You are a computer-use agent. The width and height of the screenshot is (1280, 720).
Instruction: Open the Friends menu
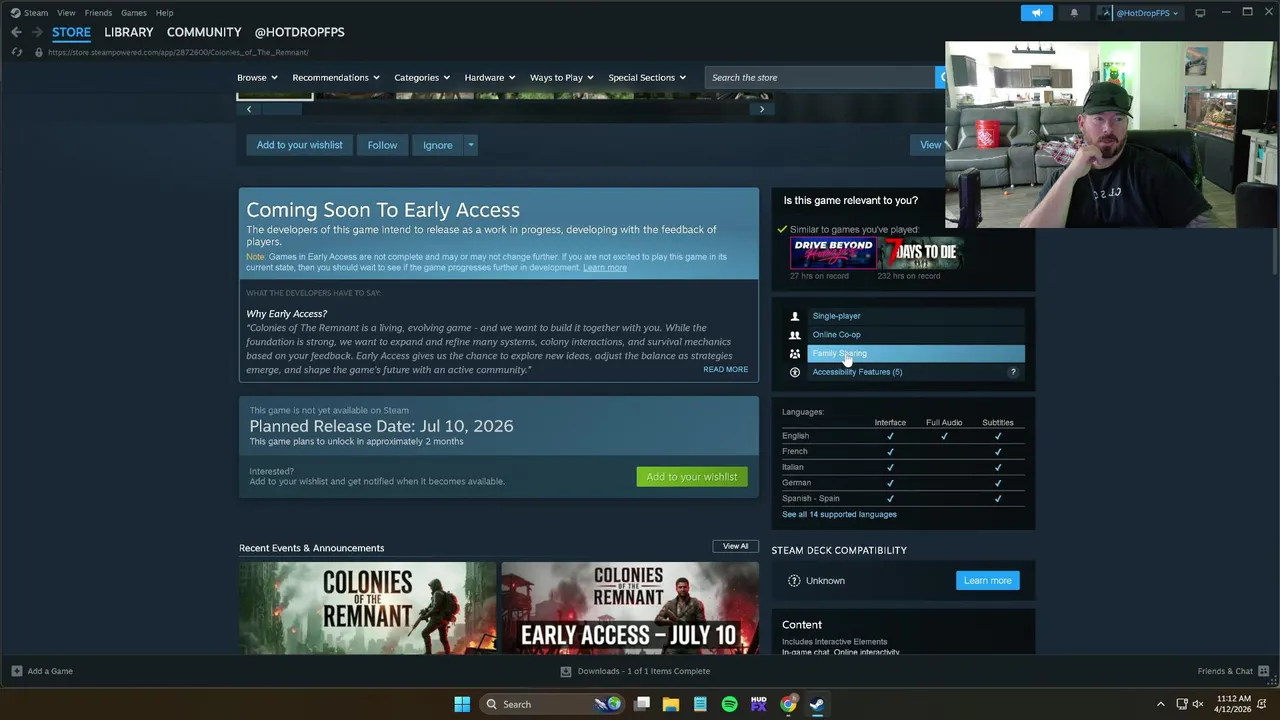tap(98, 13)
